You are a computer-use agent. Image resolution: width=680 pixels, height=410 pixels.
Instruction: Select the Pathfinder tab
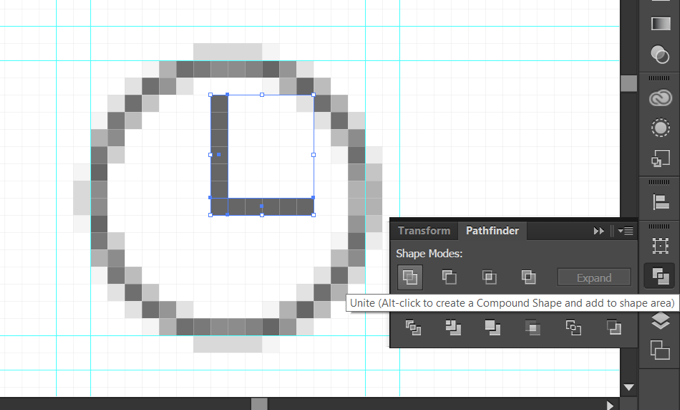(x=492, y=230)
